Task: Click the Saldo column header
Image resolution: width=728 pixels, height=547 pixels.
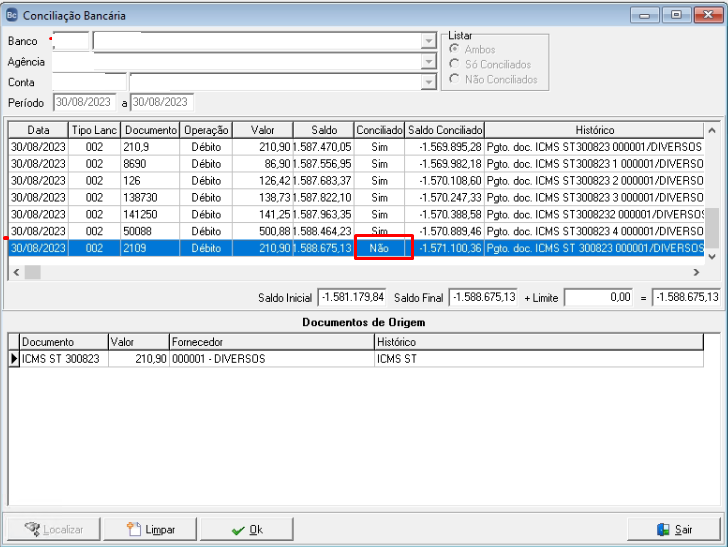Action: pos(324,130)
